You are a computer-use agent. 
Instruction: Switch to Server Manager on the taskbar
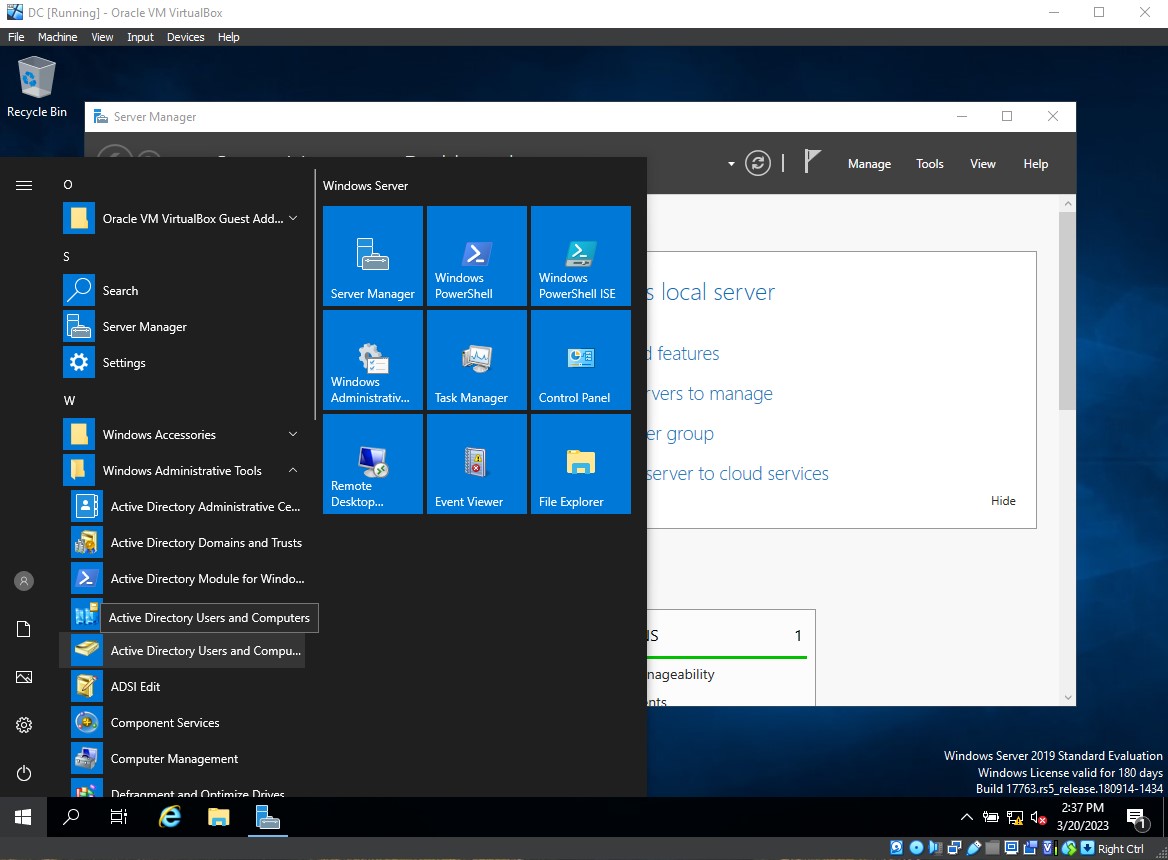tap(267, 817)
